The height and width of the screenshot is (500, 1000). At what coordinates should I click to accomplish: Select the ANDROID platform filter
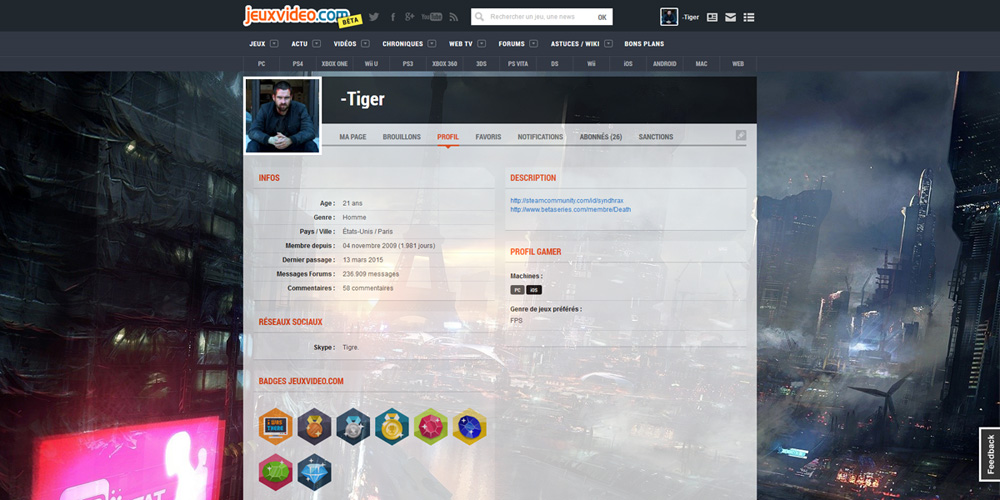click(x=665, y=64)
